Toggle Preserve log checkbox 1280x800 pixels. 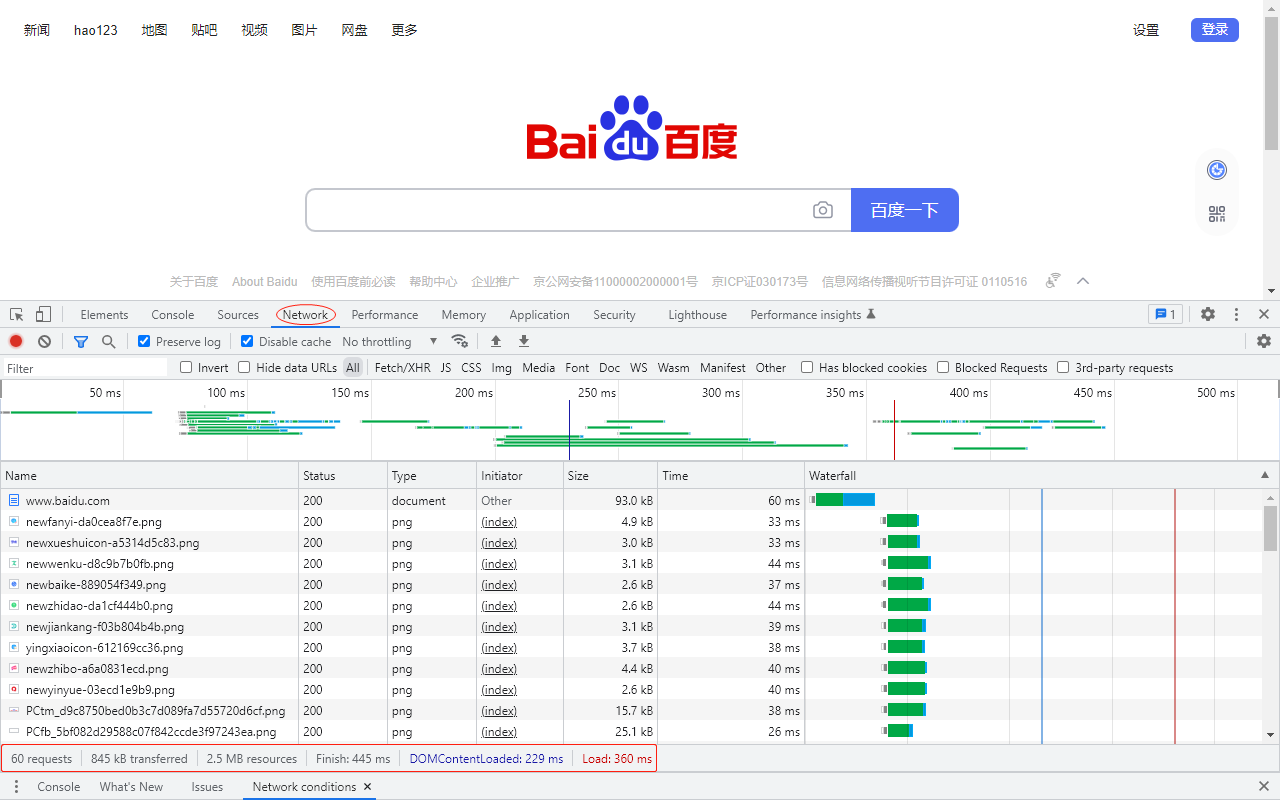pos(144,341)
